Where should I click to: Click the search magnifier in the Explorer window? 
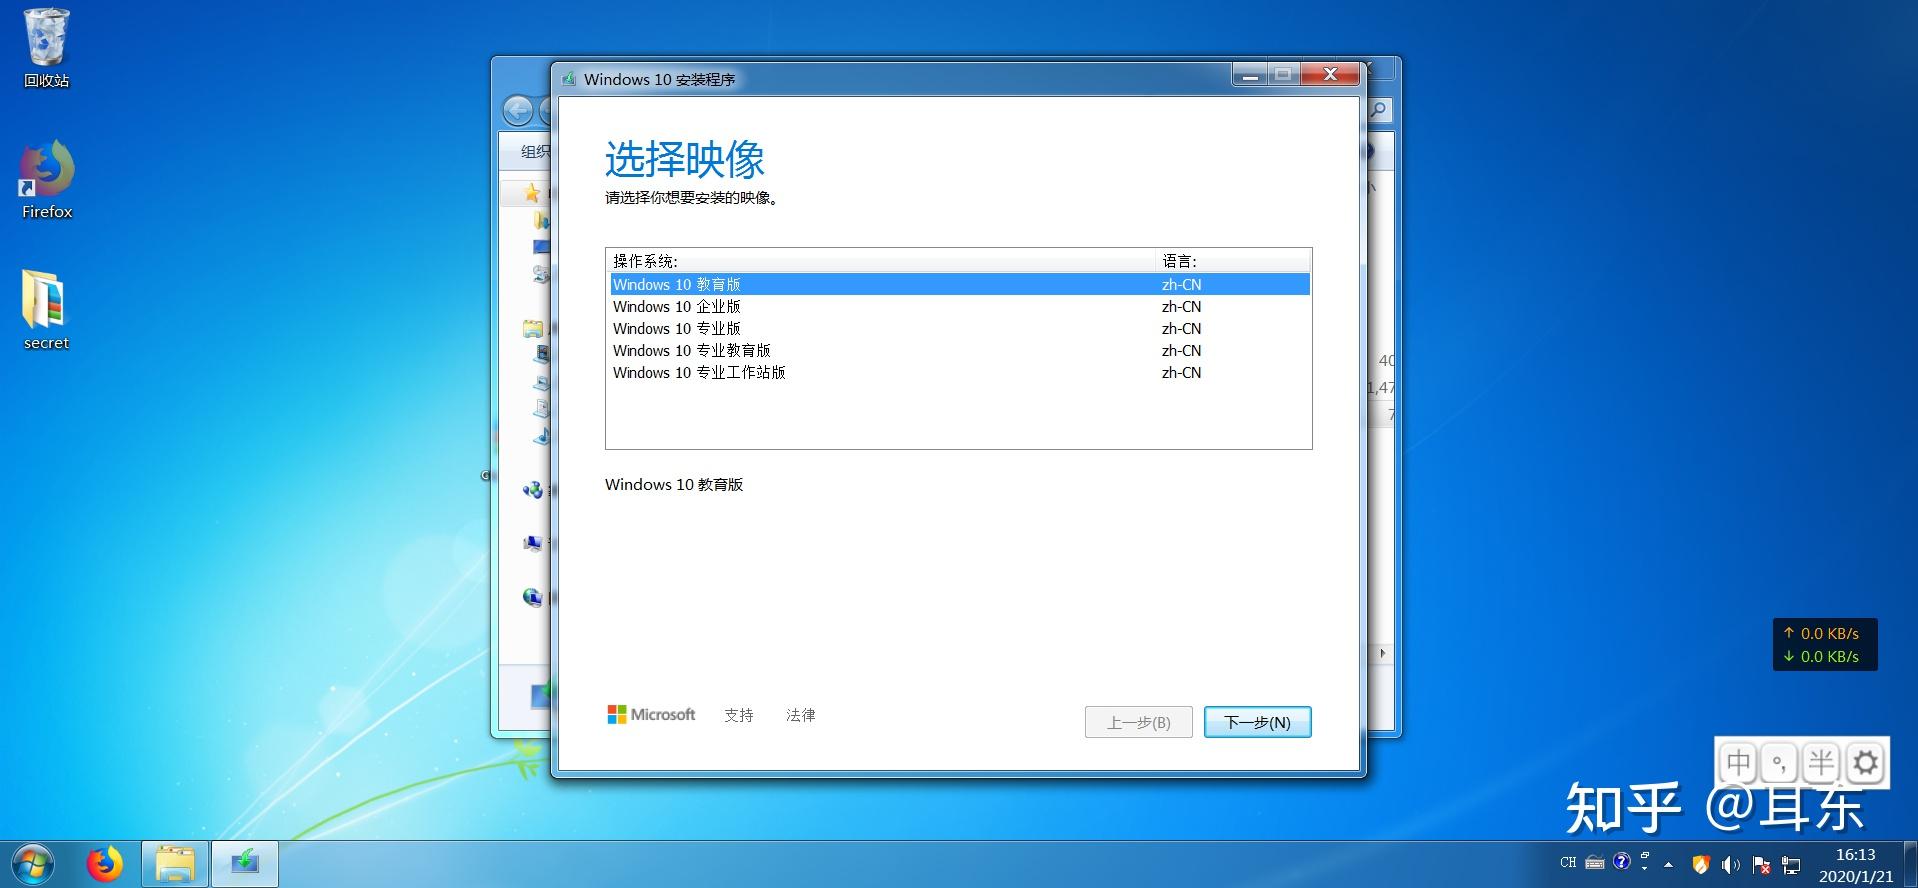(1379, 110)
